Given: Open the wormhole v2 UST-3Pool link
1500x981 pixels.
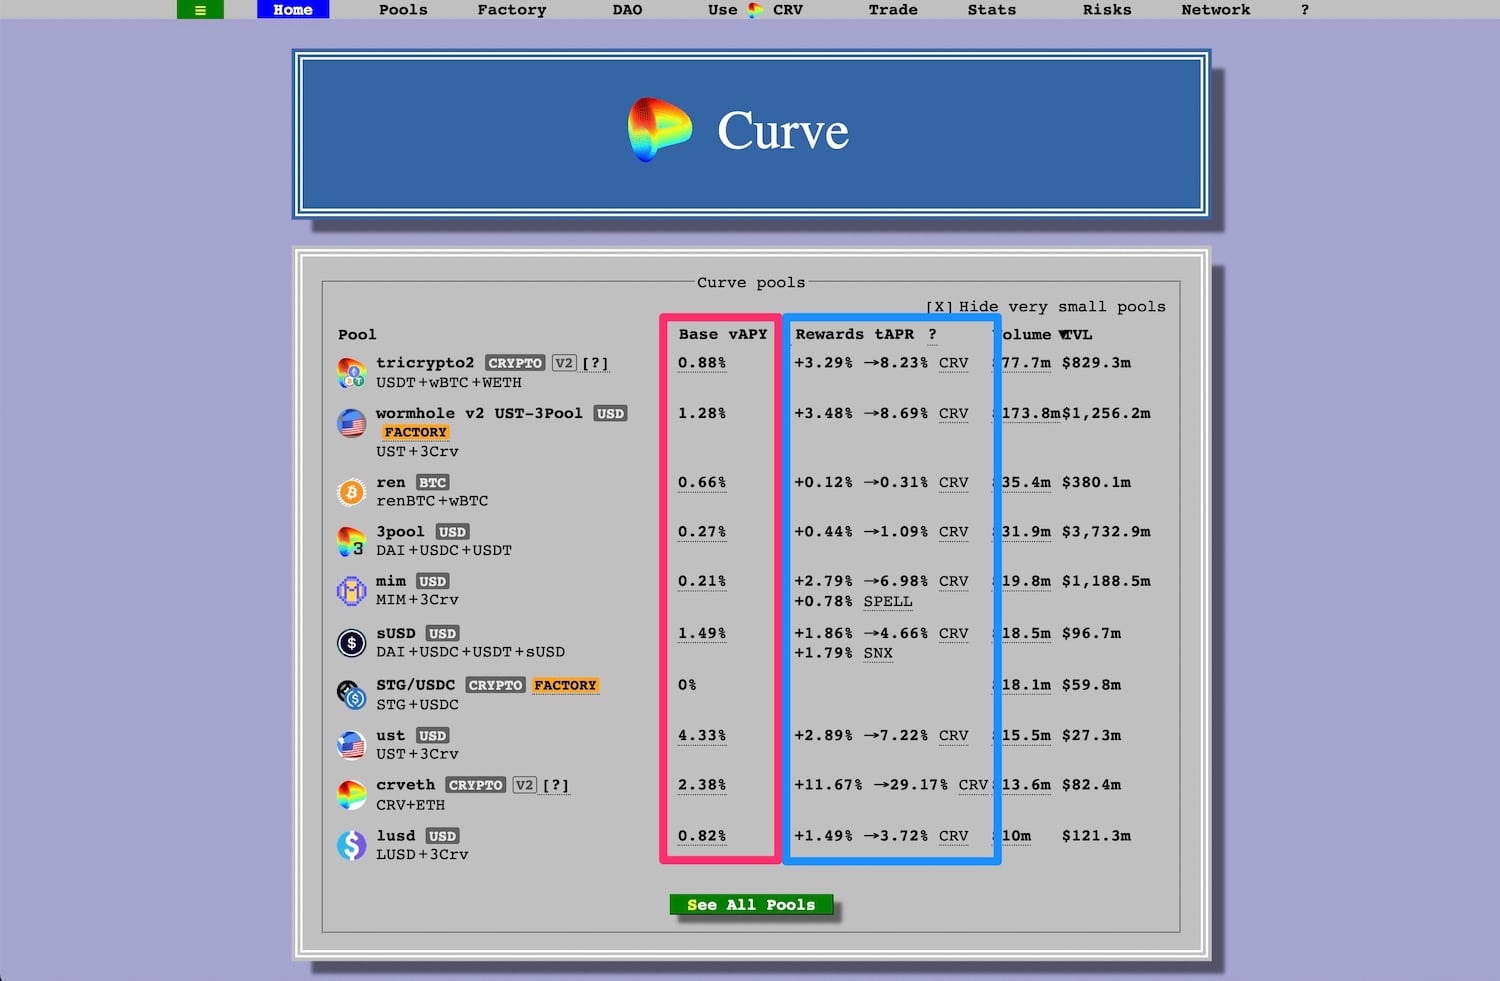Looking at the screenshot, I should pyautogui.click(x=479, y=413).
